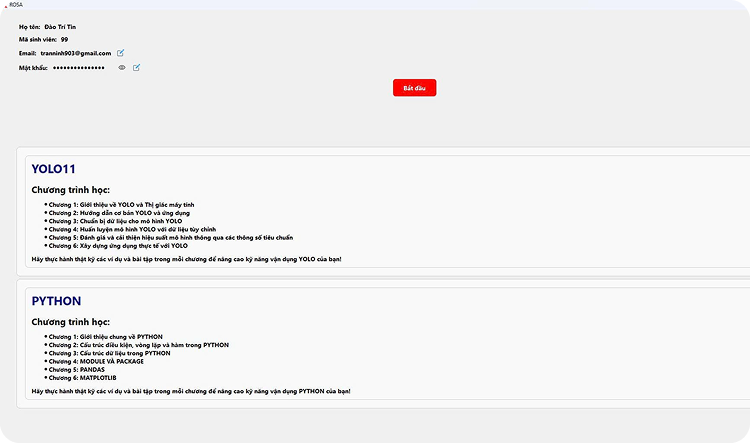The width and height of the screenshot is (750, 443).
Task: Click the edit icon next to password
Action: pos(136,67)
